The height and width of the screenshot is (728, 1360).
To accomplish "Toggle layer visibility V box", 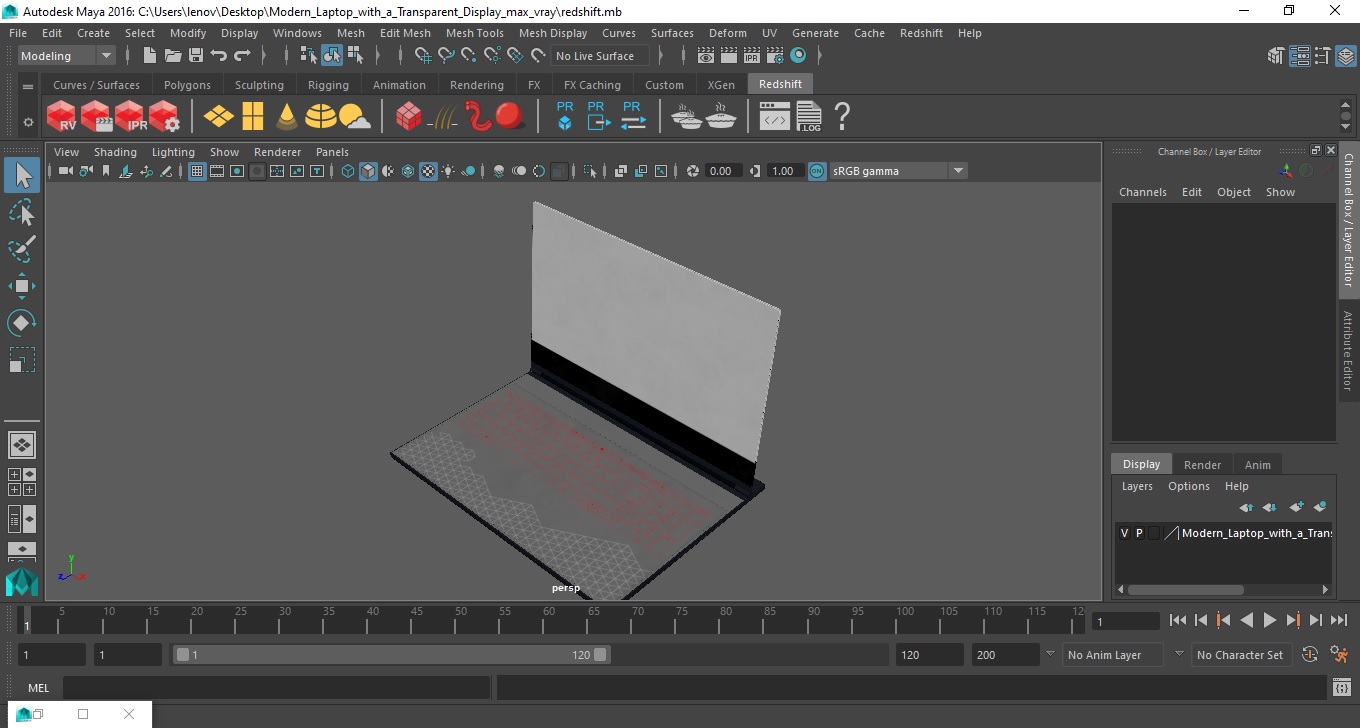I will pyautogui.click(x=1125, y=533).
